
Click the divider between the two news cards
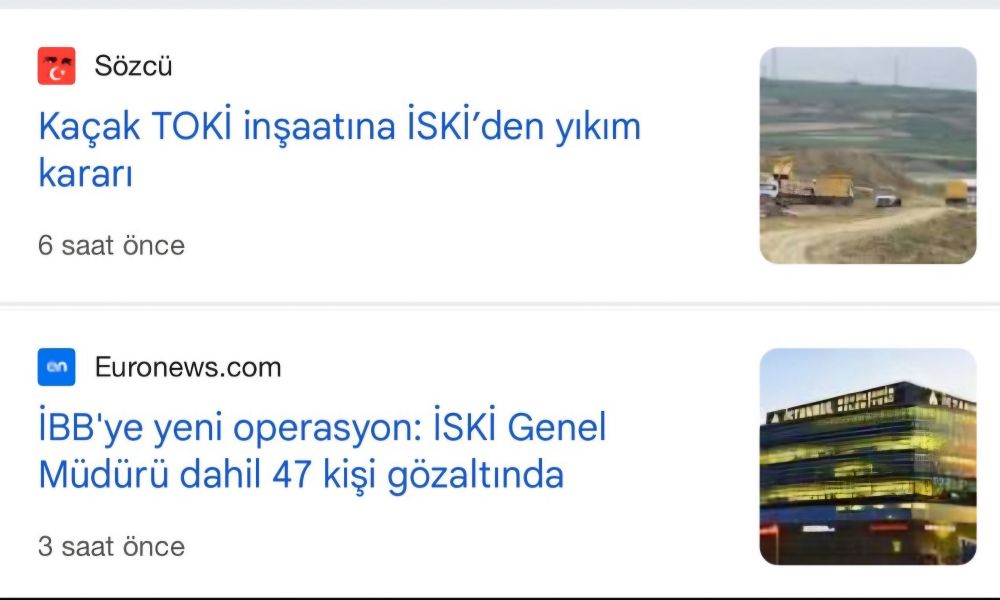coord(500,305)
